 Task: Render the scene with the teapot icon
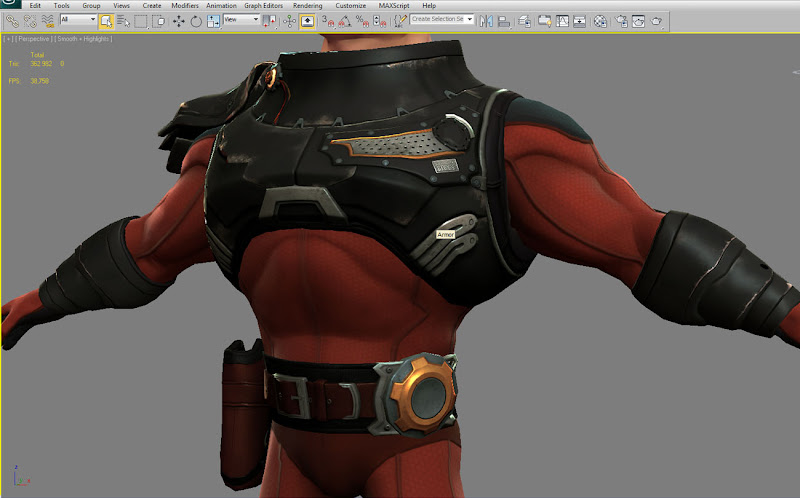tap(656, 20)
